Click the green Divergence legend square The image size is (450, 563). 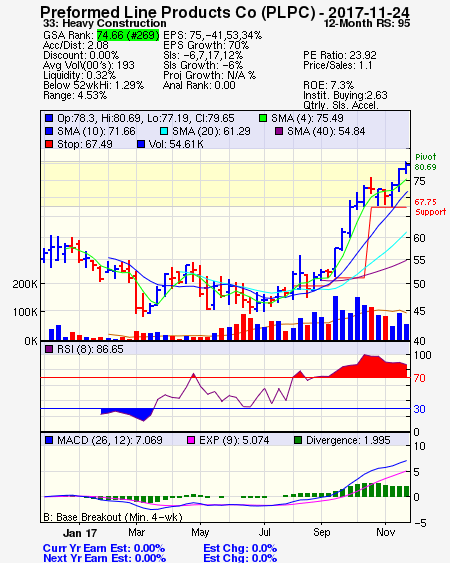pyautogui.click(x=298, y=440)
